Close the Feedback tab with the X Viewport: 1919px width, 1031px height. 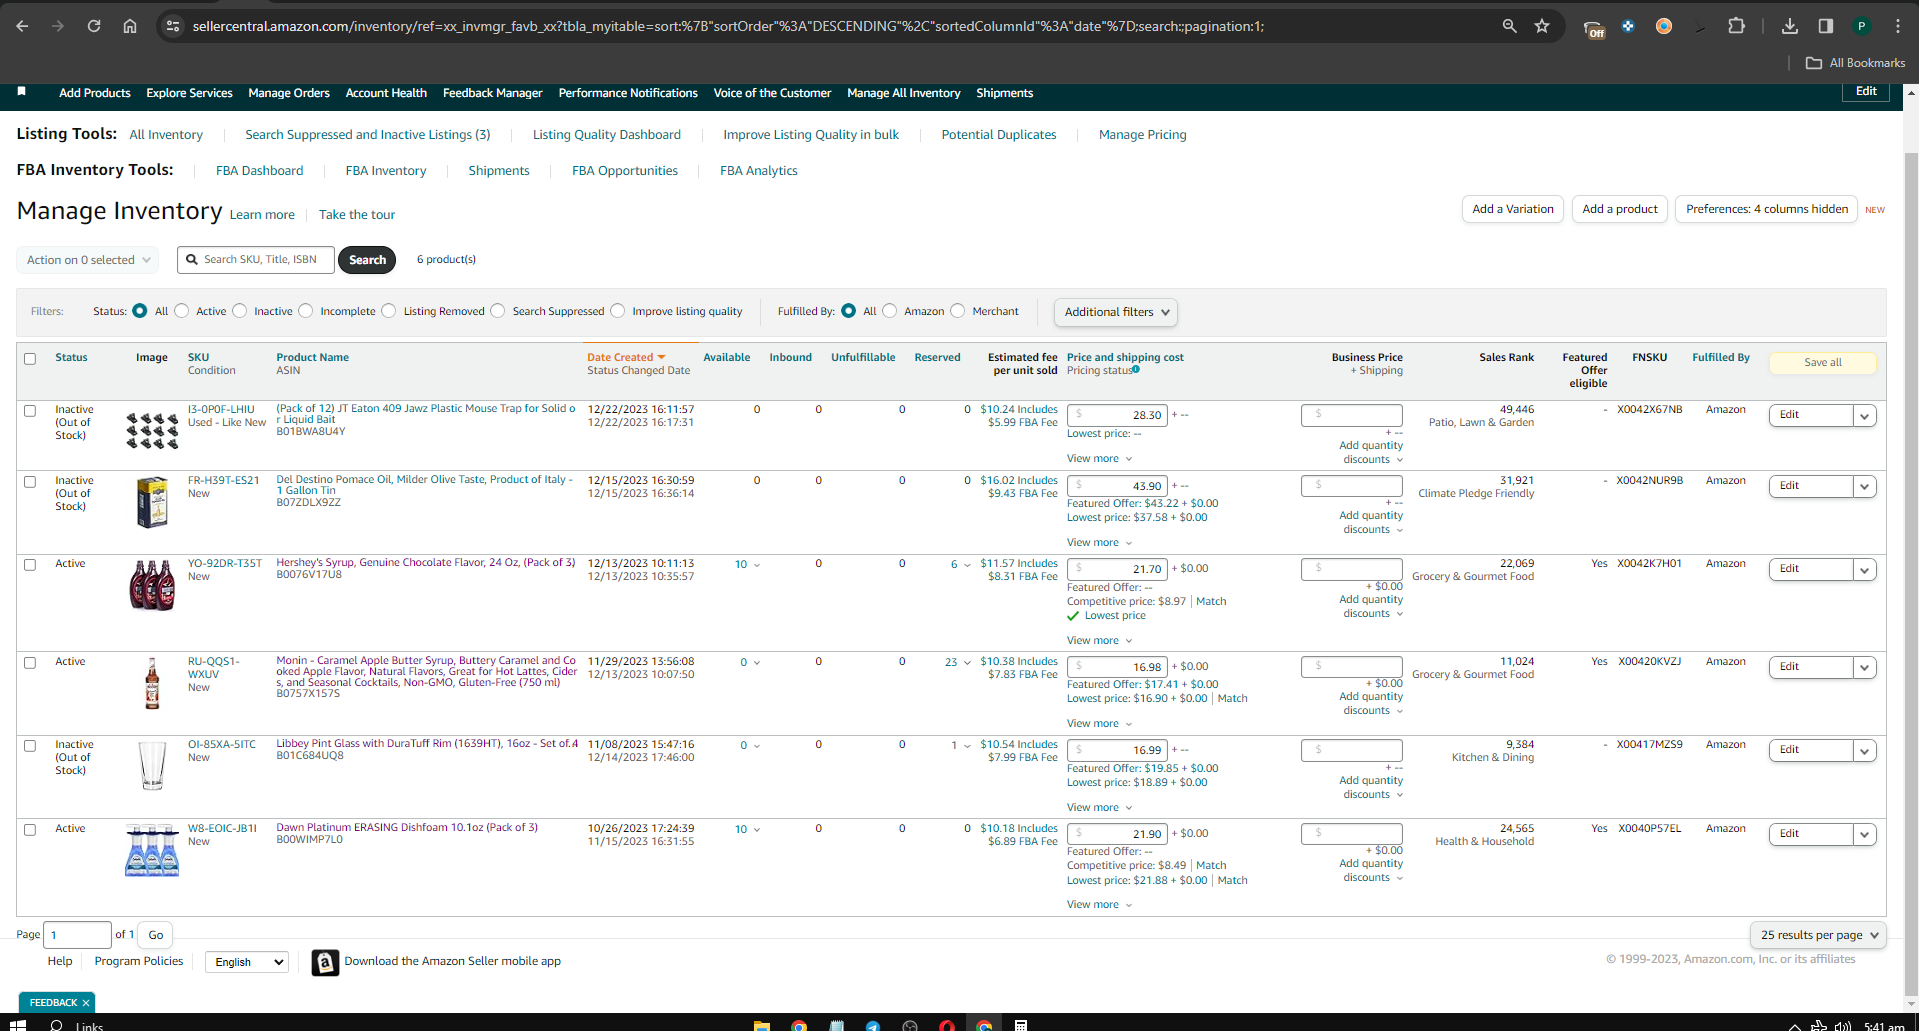(x=86, y=1003)
